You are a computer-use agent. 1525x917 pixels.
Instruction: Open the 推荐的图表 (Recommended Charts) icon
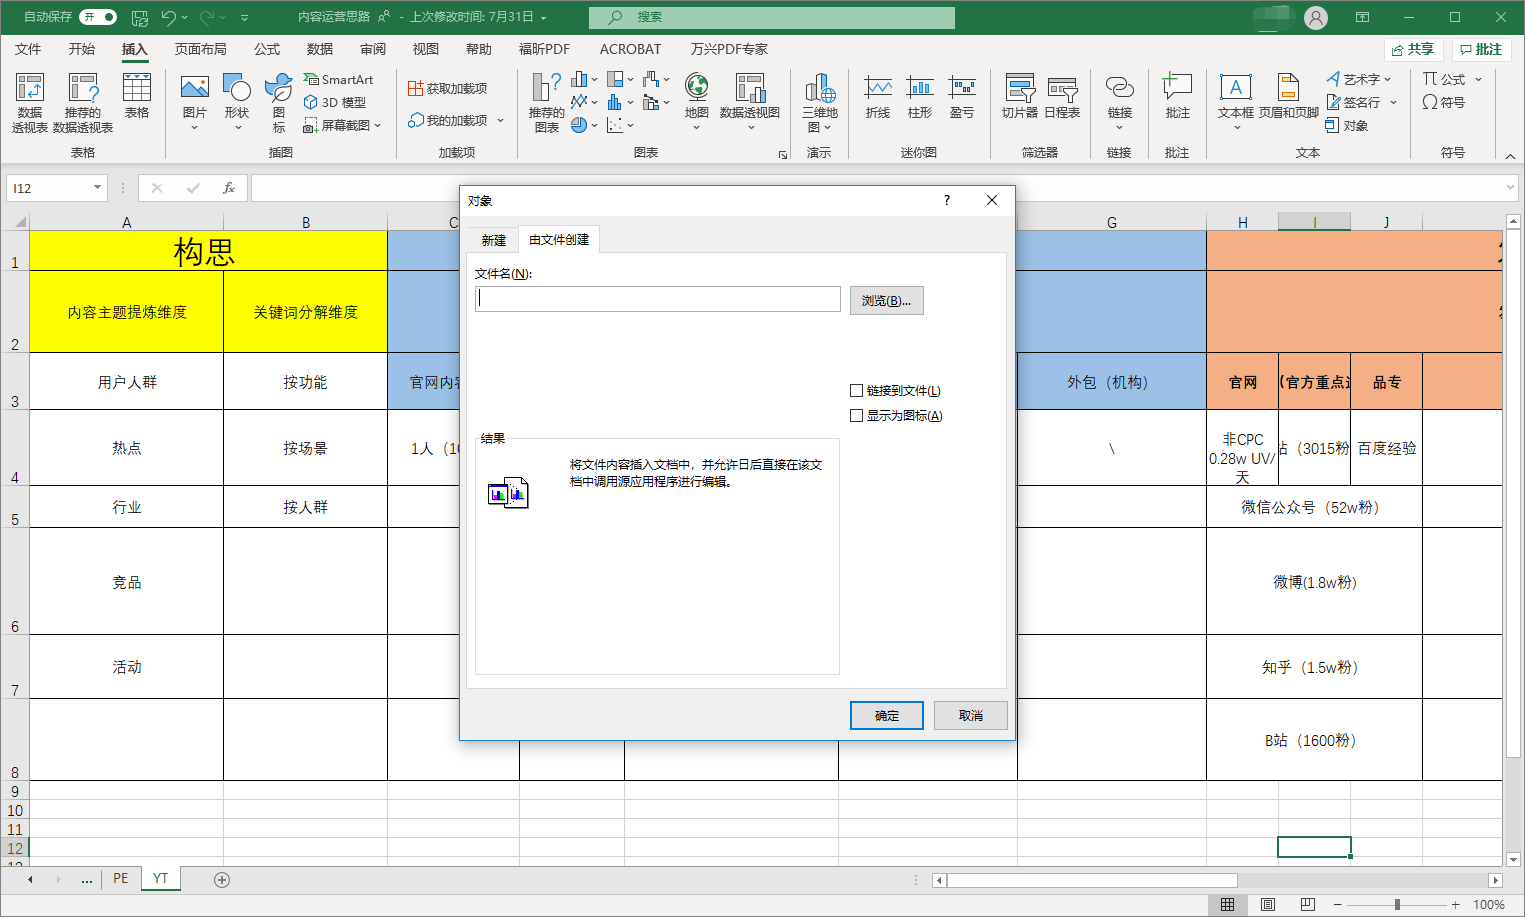544,100
